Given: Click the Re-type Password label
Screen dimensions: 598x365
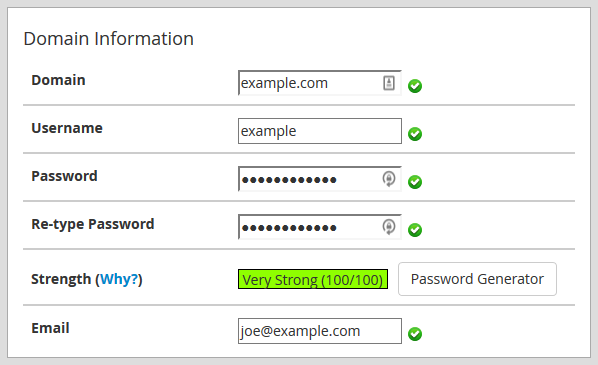Looking at the screenshot, I should [x=93, y=224].
